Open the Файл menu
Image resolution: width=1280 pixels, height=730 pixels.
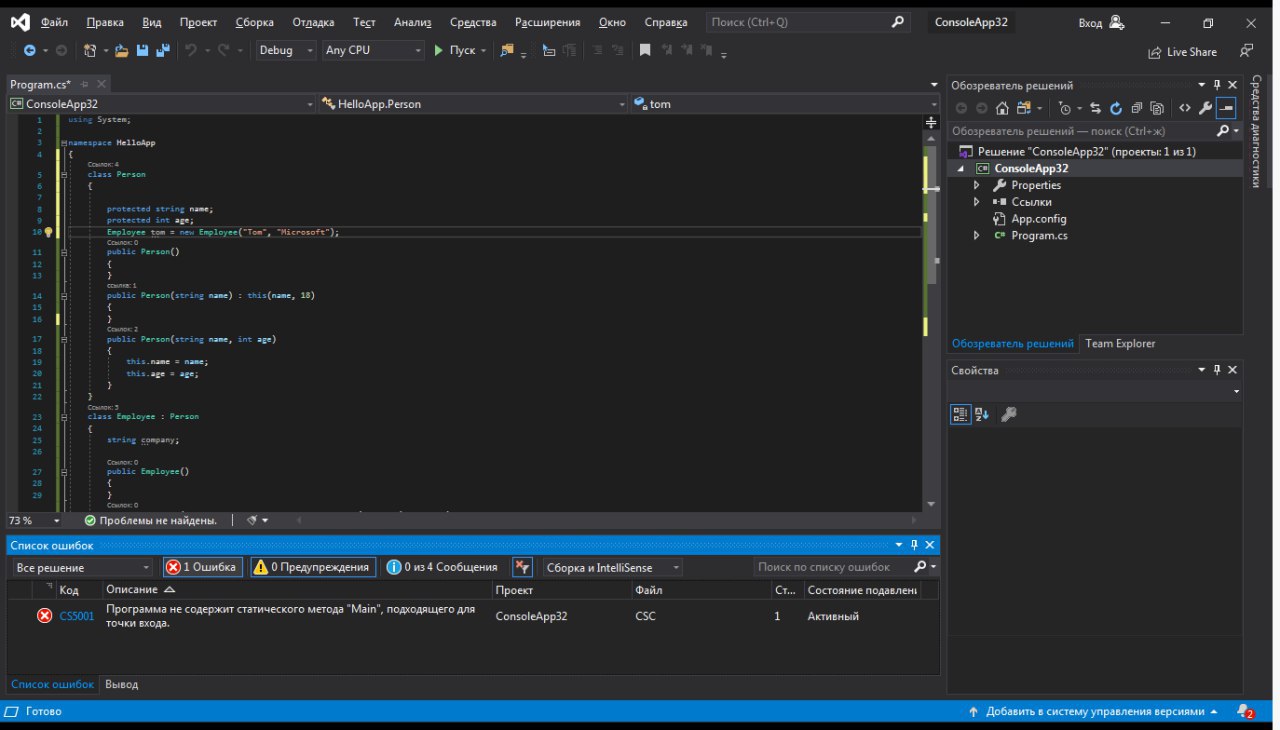pos(55,22)
